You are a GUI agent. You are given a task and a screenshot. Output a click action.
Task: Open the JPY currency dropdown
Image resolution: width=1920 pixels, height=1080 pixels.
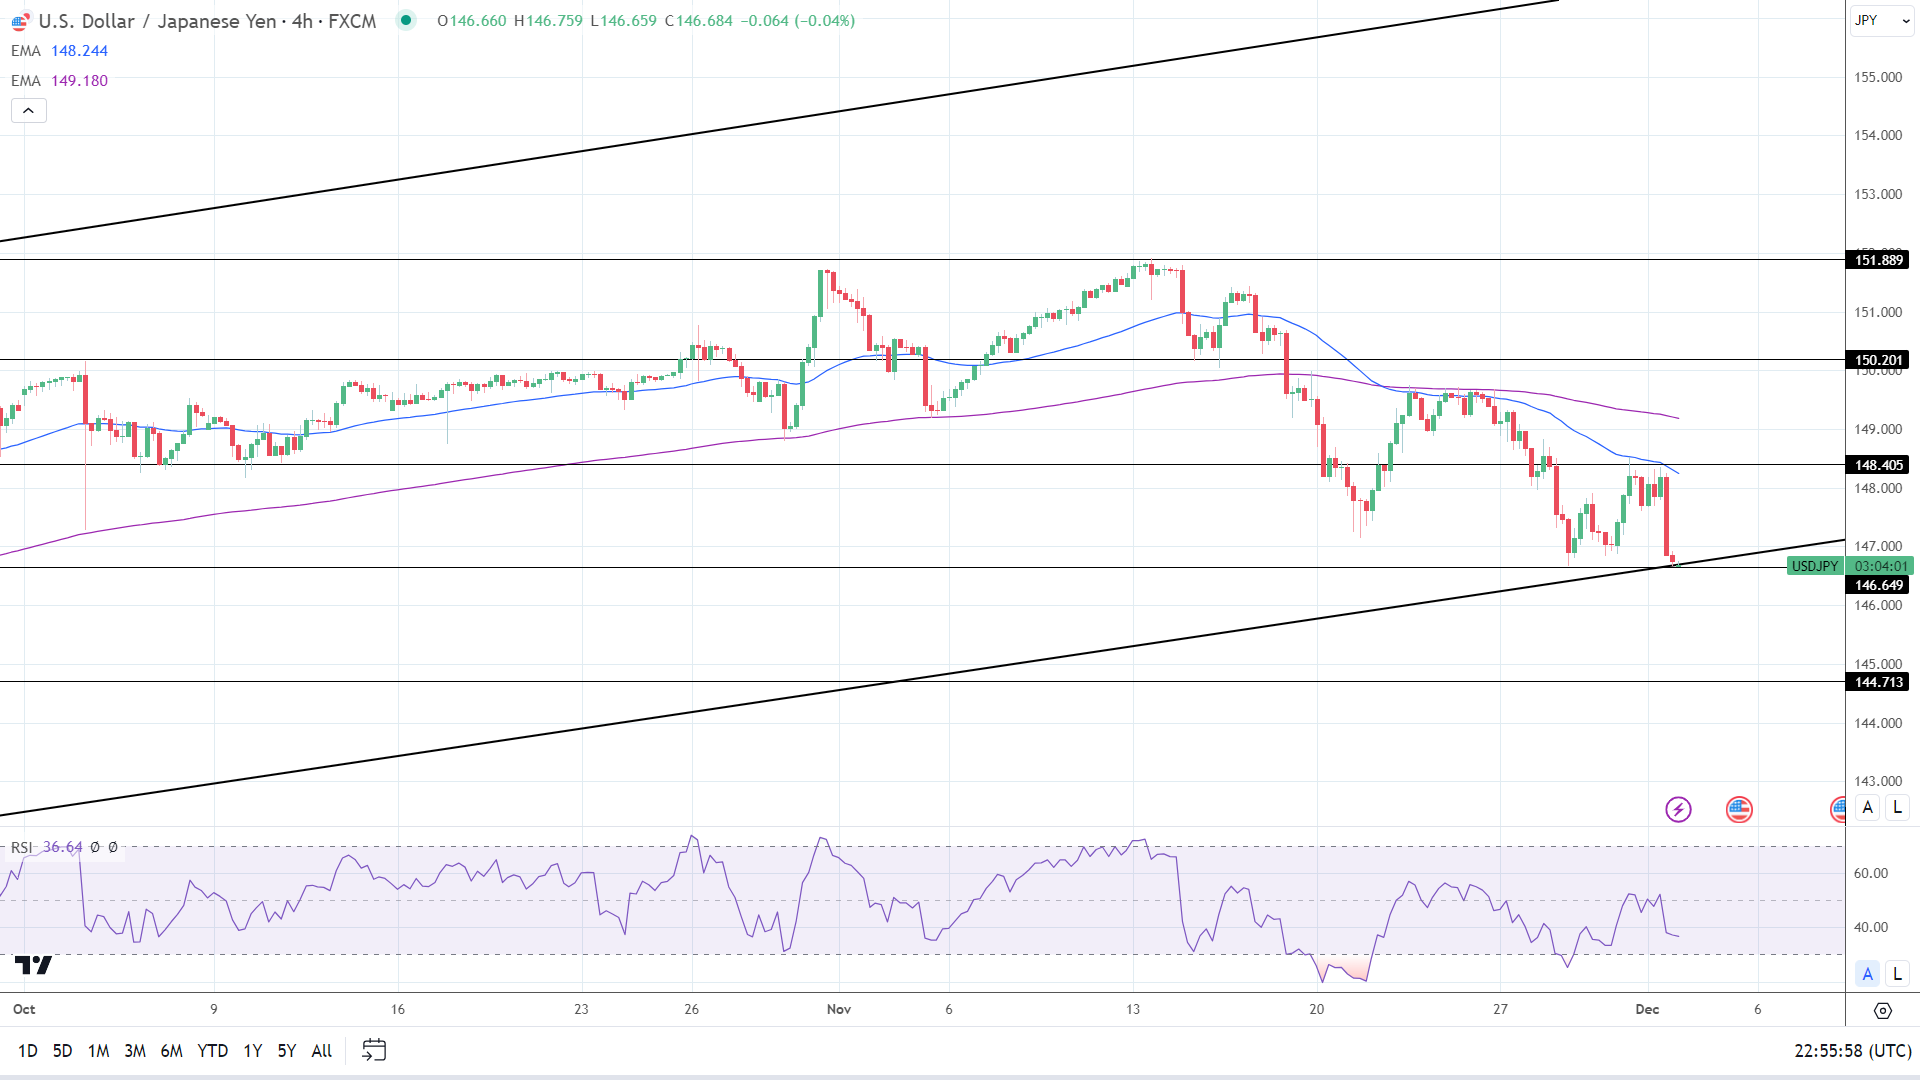click(x=1881, y=20)
